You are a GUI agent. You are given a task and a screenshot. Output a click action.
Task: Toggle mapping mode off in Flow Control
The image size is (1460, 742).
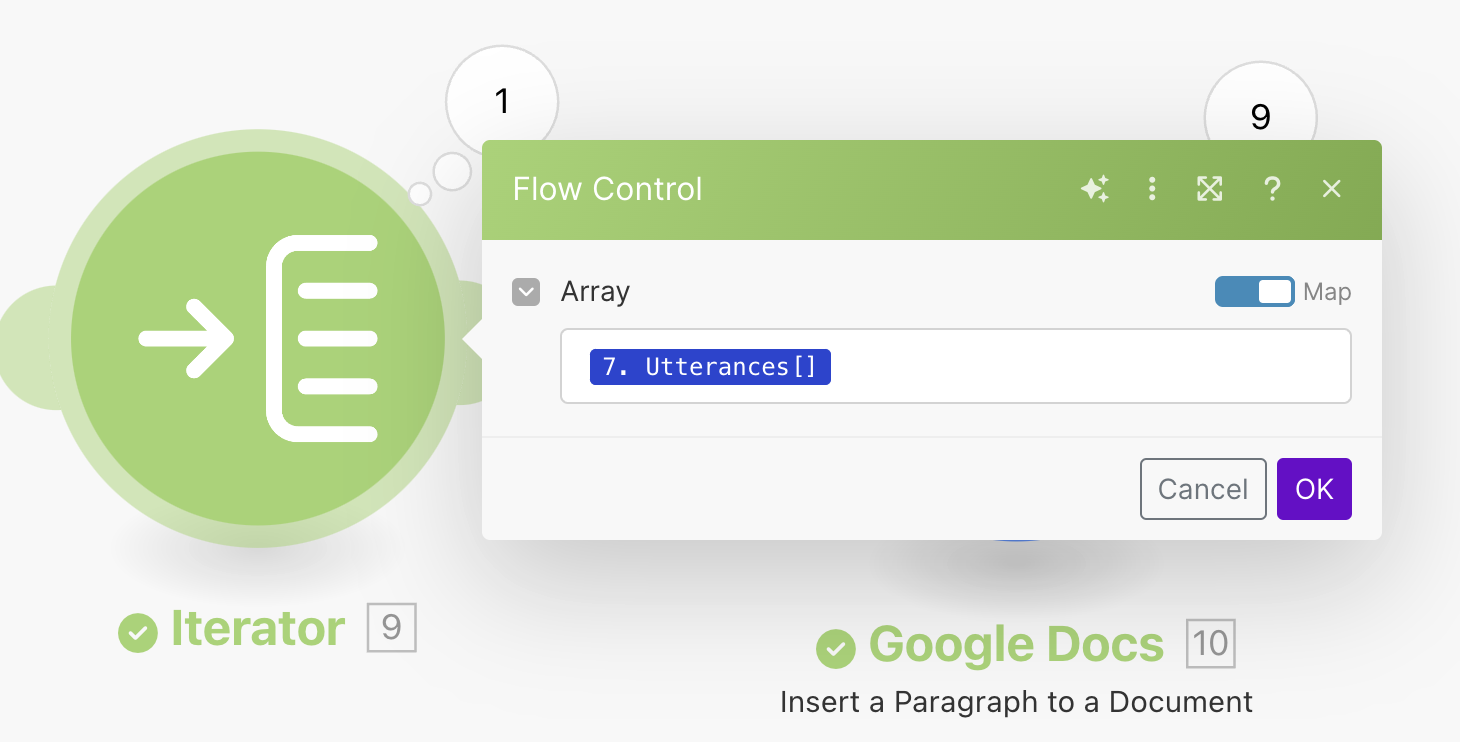[1254, 291]
